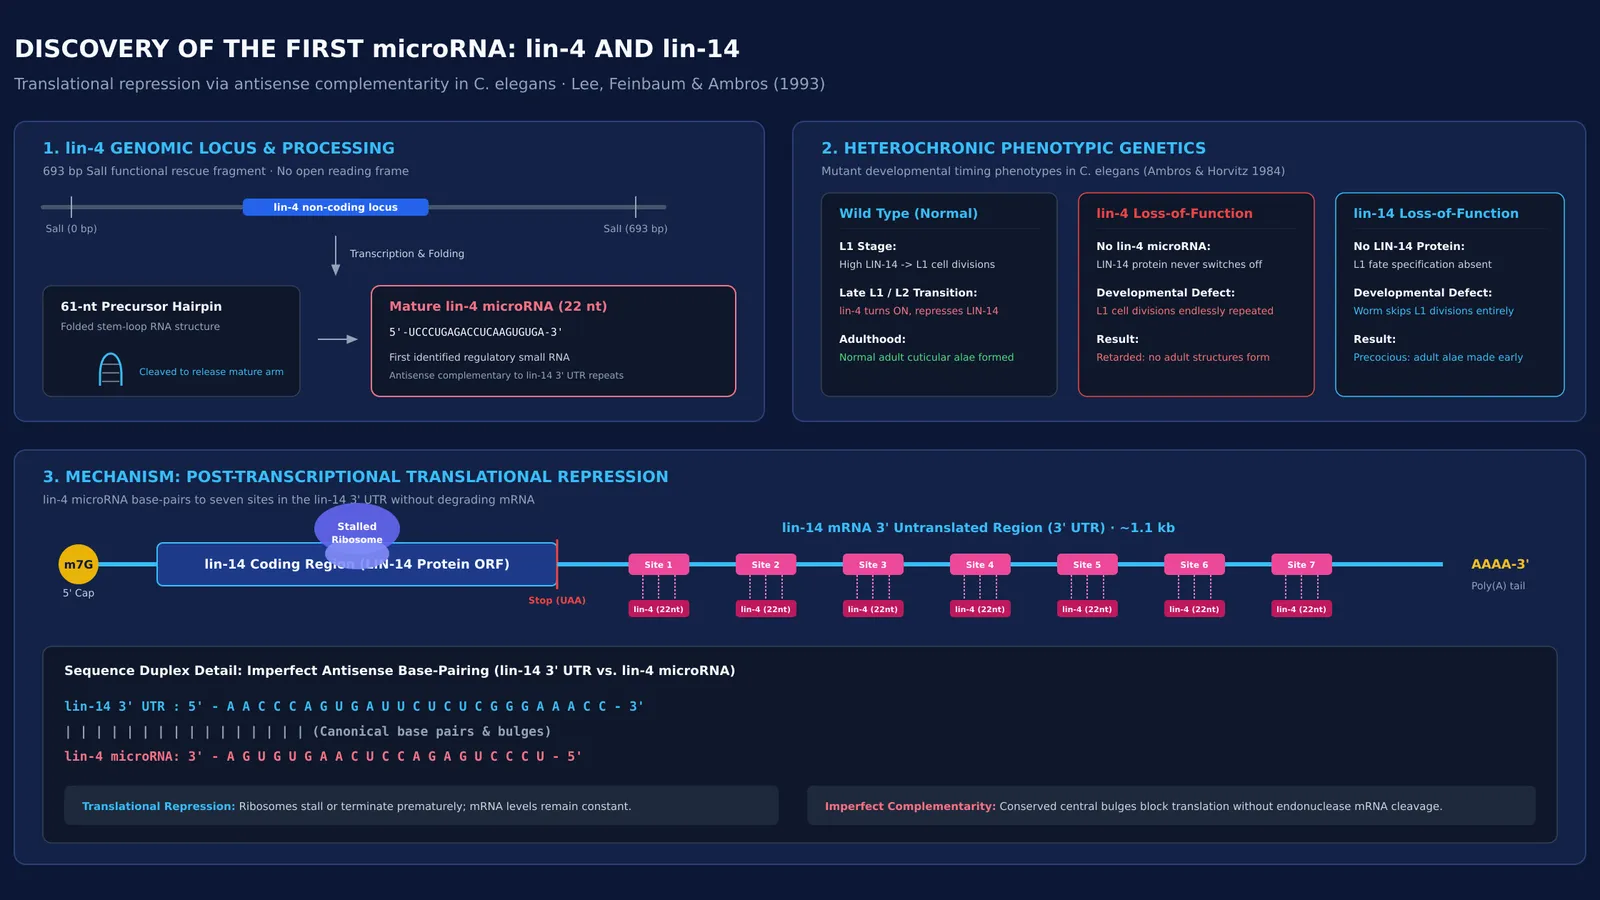Click lin-4 (22nt) label under Site 1
1600x900 pixels.
point(658,608)
